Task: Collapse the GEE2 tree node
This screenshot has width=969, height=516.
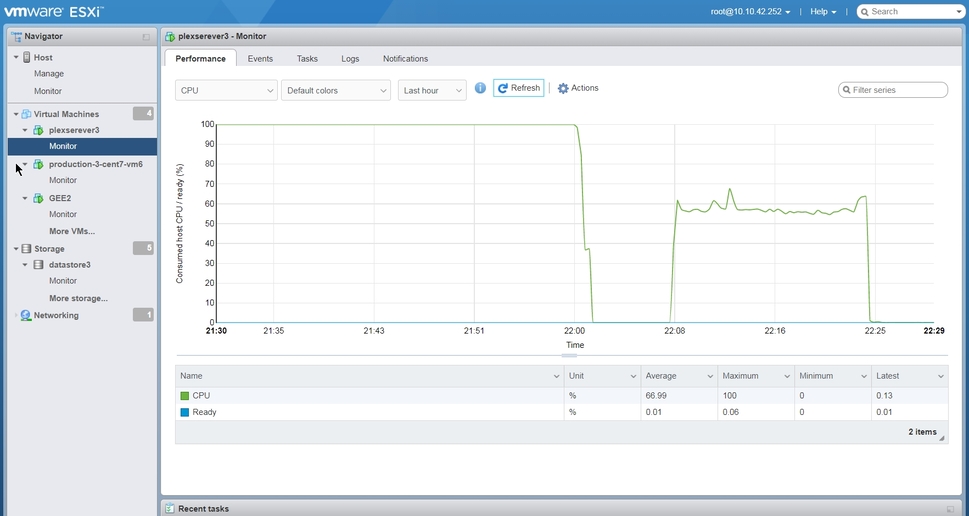Action: pyautogui.click(x=25, y=198)
